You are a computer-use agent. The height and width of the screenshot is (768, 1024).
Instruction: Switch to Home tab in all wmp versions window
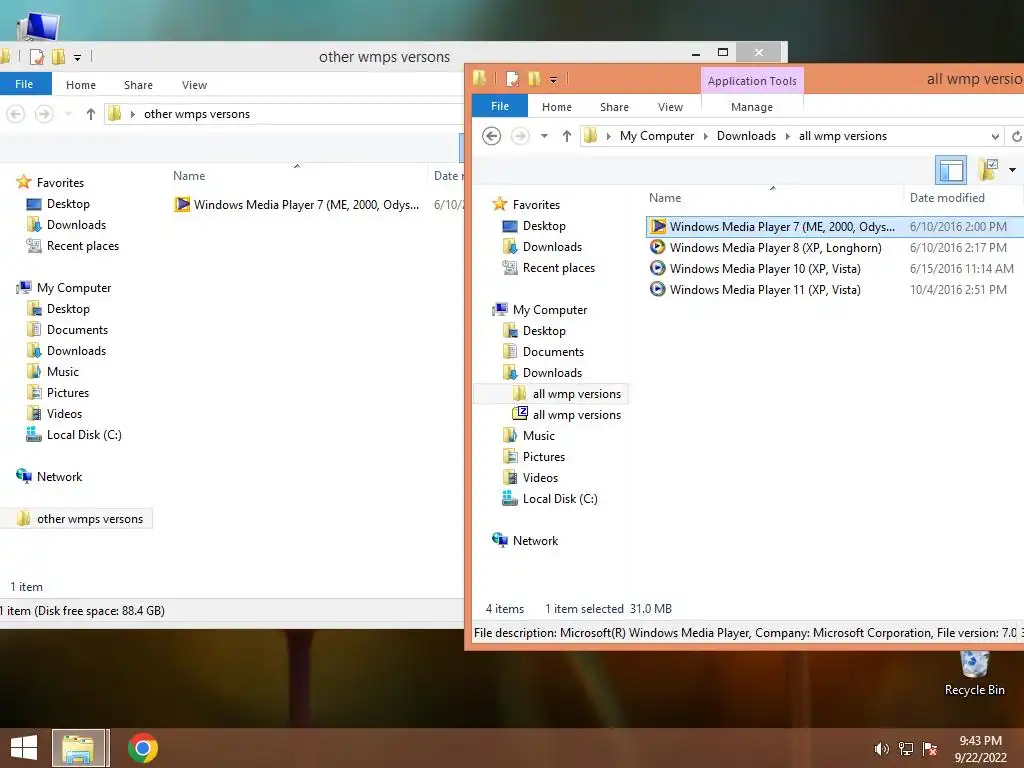pyautogui.click(x=557, y=107)
